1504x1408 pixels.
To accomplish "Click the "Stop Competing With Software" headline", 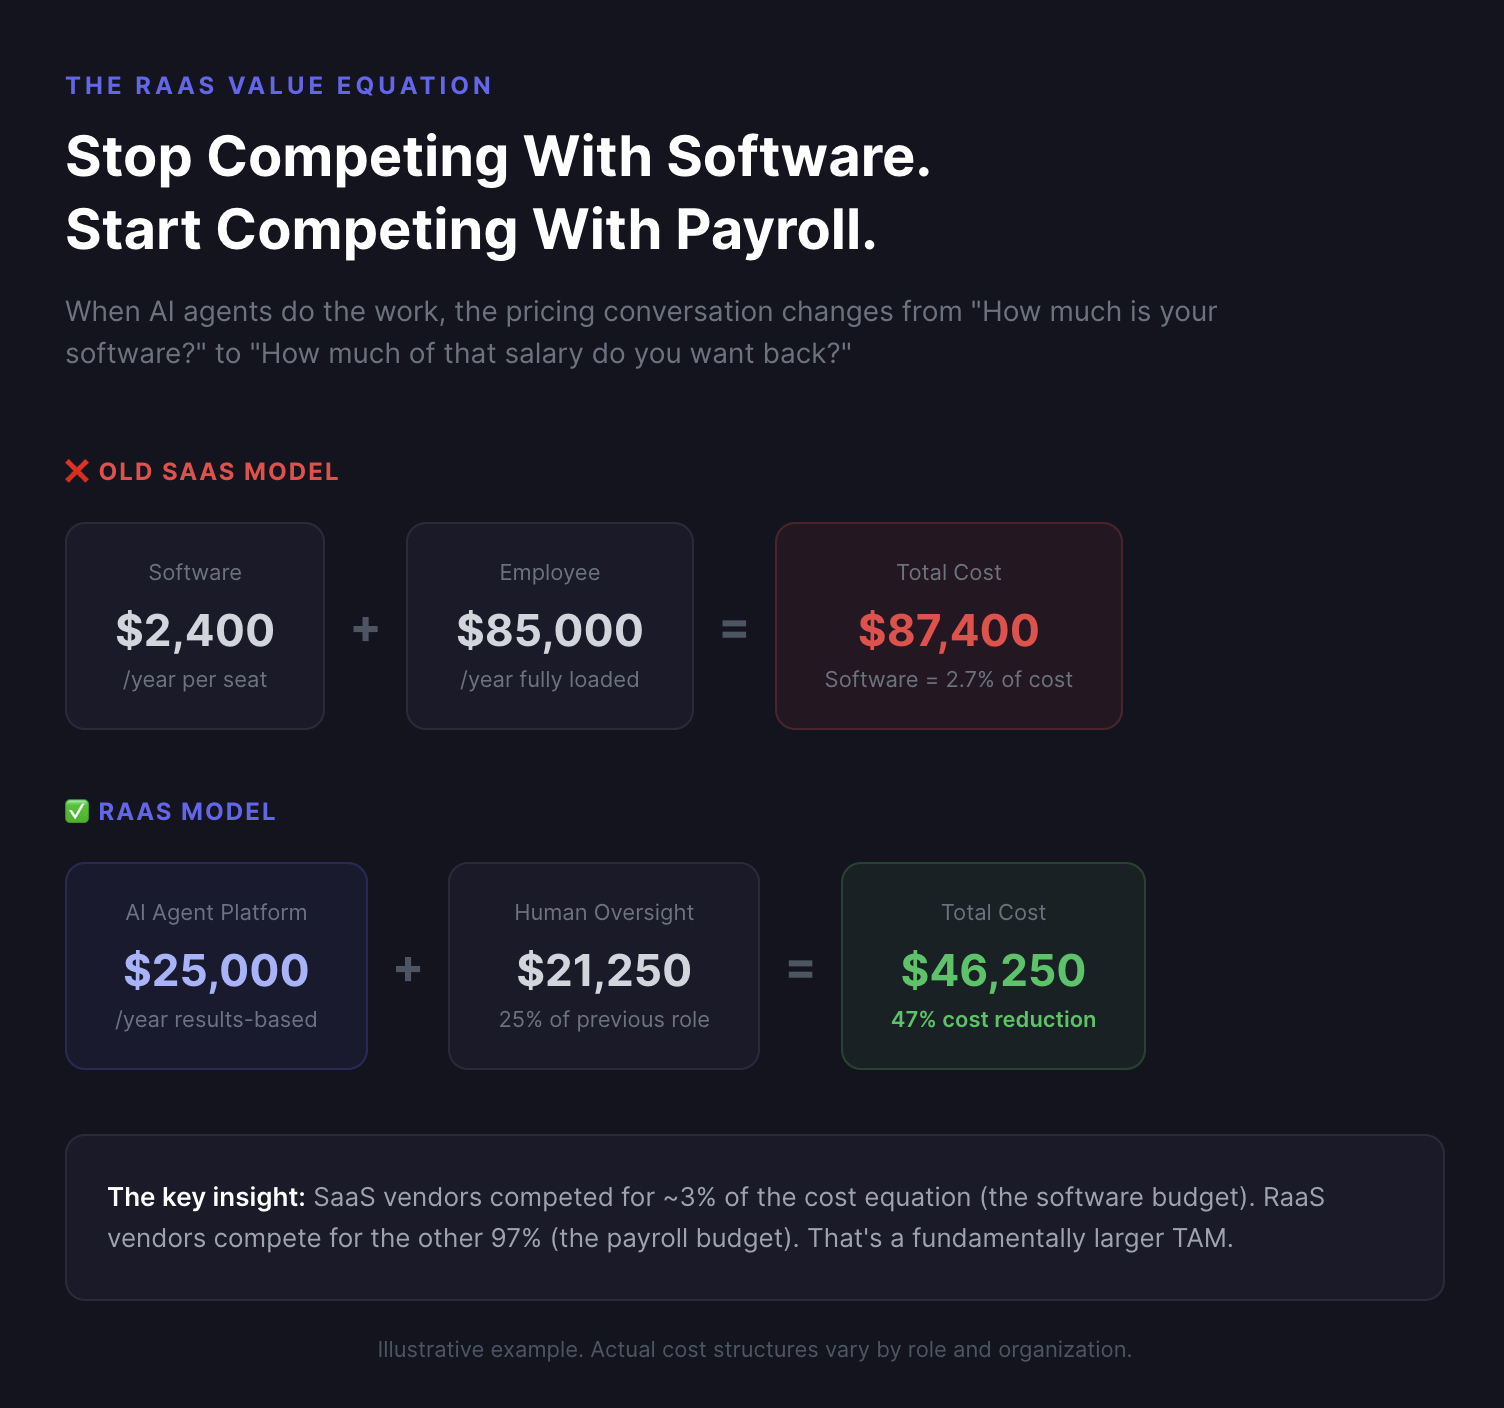I will point(498,158).
